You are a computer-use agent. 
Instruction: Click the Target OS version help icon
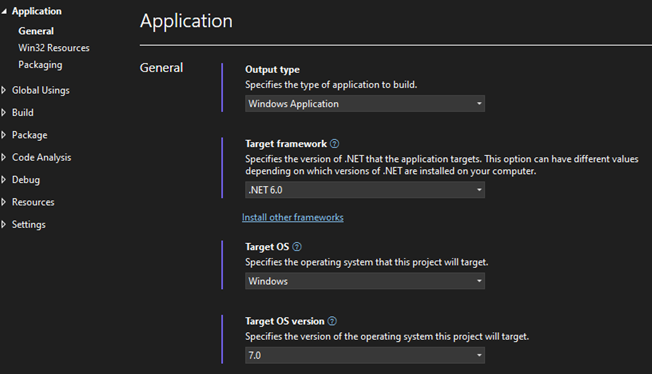click(x=332, y=321)
